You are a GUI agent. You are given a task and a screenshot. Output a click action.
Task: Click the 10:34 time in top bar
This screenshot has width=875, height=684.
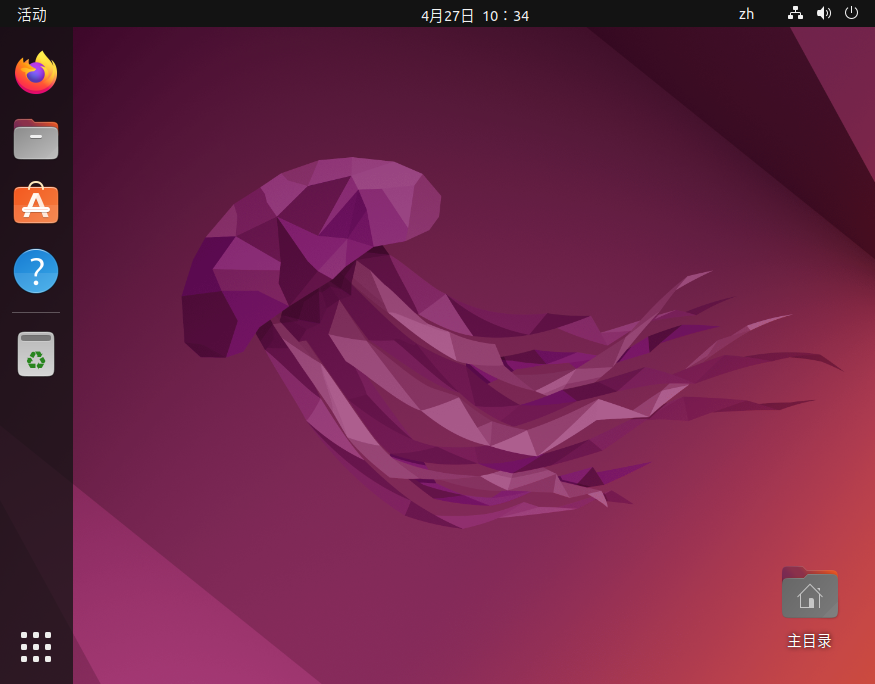click(506, 15)
